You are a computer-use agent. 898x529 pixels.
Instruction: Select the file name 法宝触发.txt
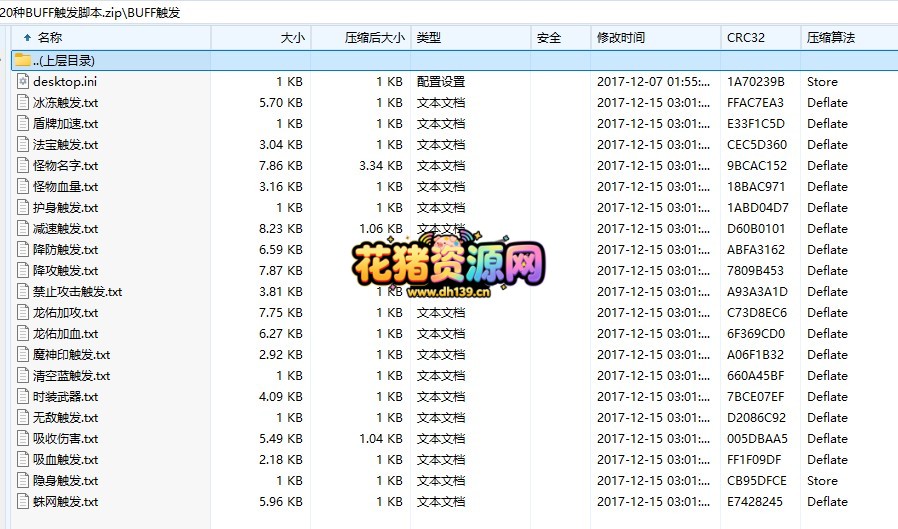65,145
